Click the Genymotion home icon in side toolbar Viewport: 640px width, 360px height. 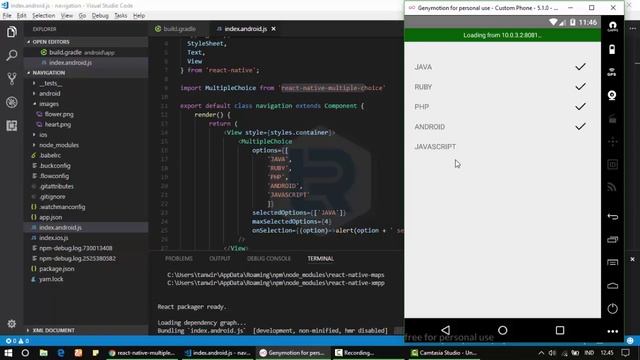tap(612, 285)
